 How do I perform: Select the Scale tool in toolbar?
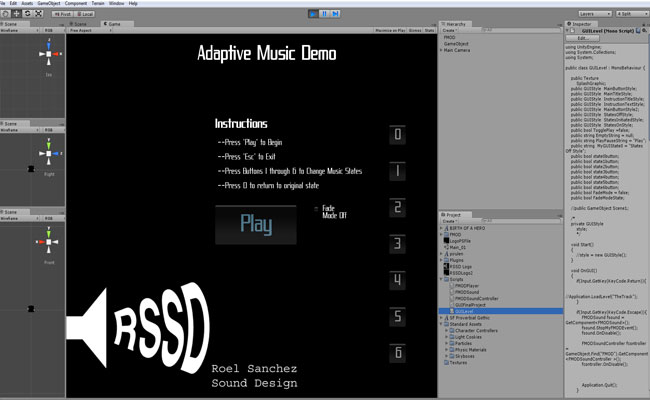pyautogui.click(x=38, y=14)
